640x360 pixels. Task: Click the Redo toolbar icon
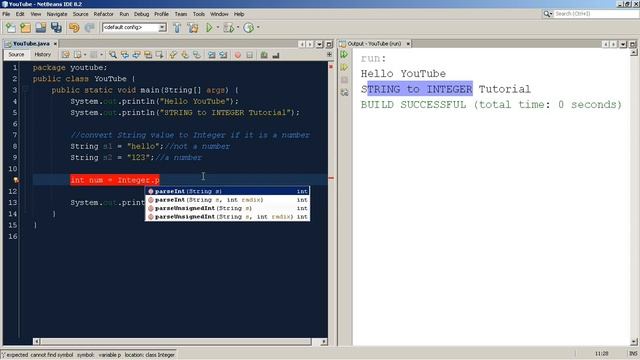pyautogui.click(x=89, y=27)
